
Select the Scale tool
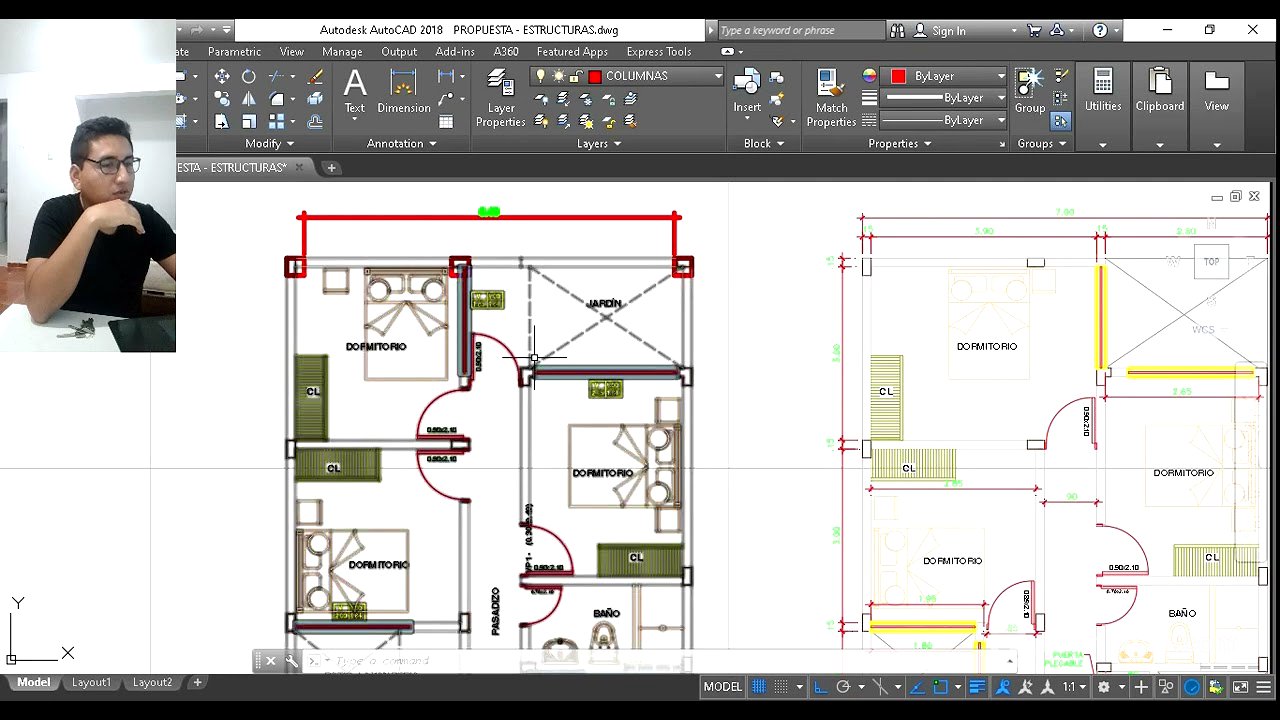tap(249, 122)
